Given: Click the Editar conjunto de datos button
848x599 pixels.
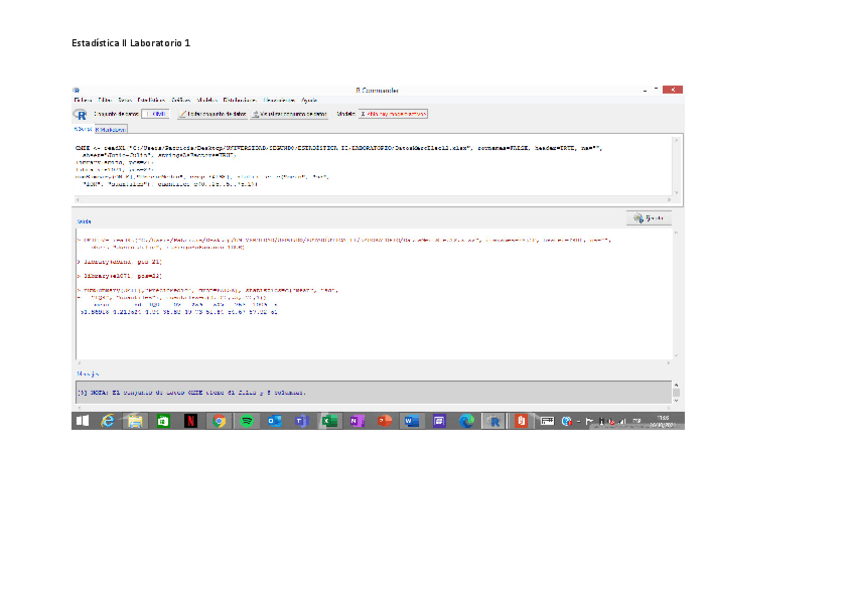Looking at the screenshot, I should (212, 114).
